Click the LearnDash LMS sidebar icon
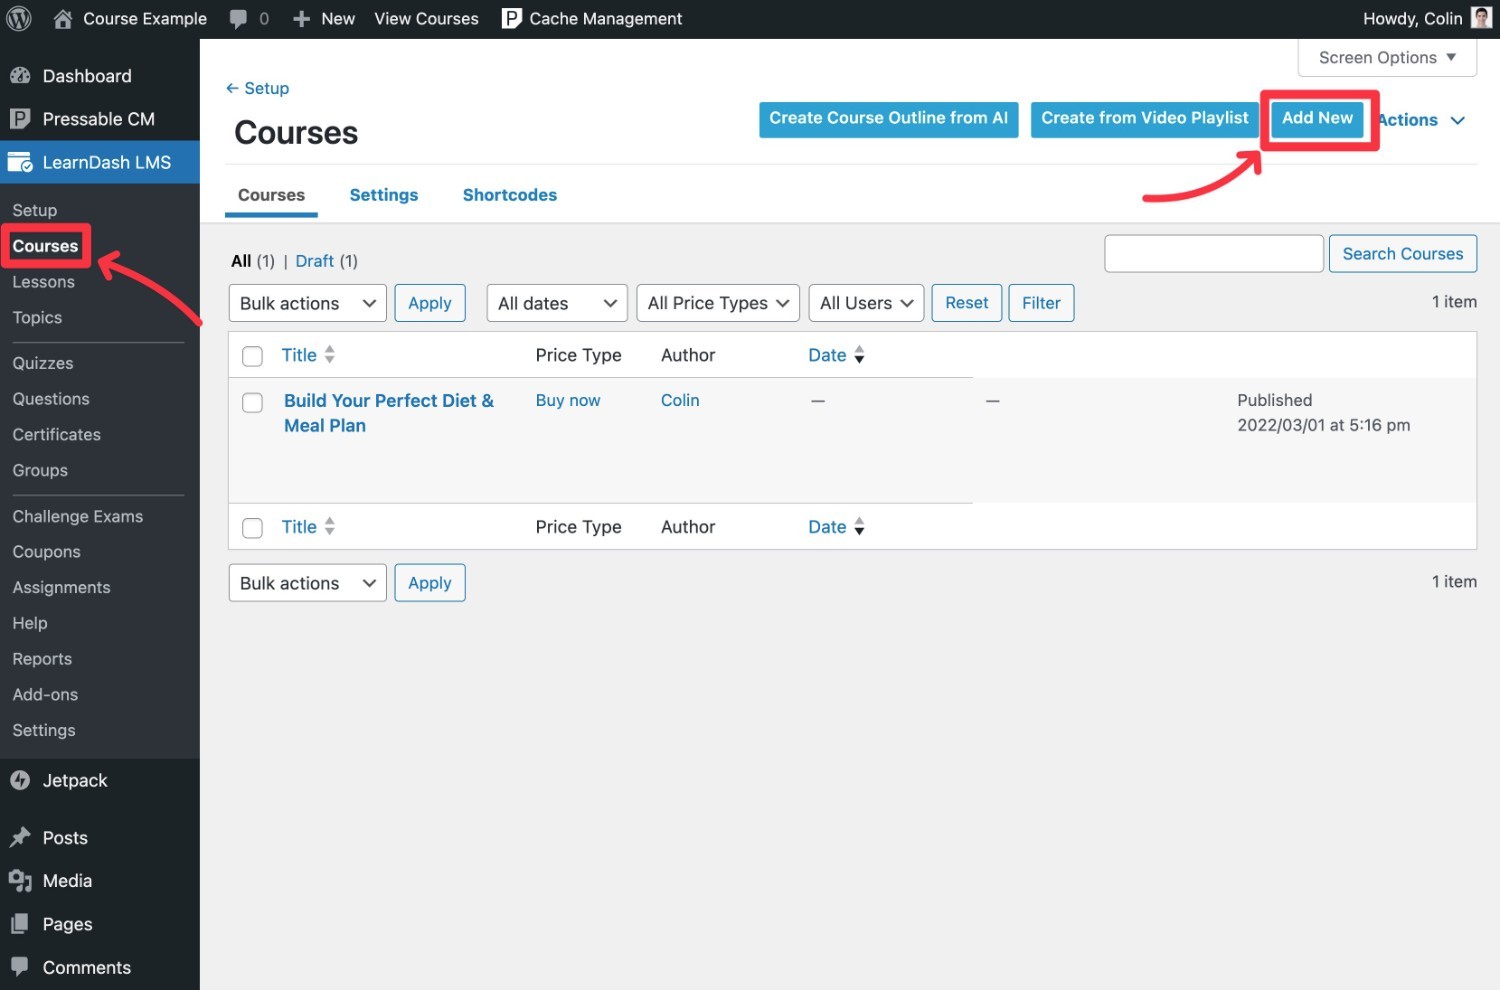 coord(20,162)
